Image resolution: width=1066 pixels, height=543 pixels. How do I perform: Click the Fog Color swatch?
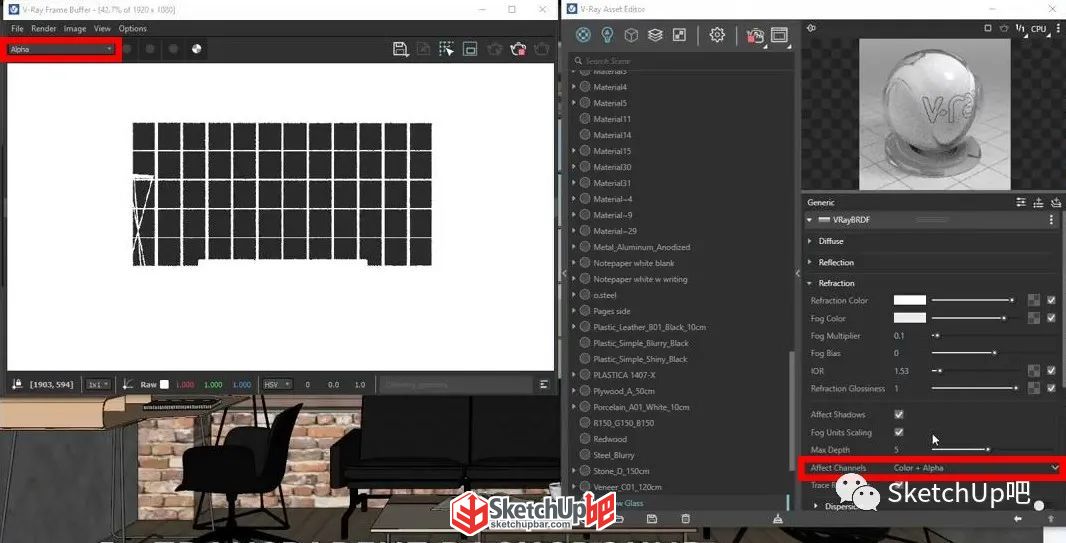910,318
